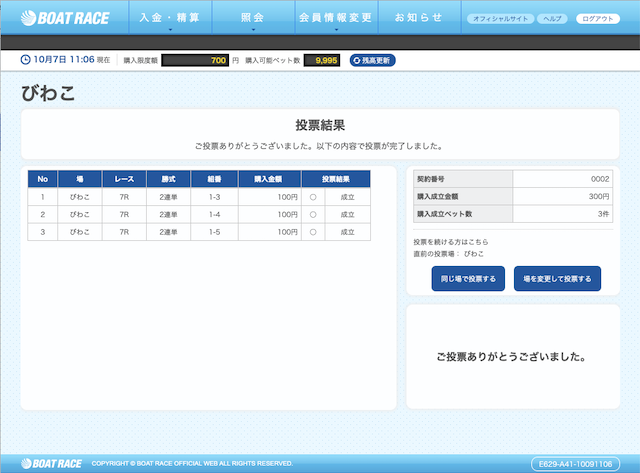
Task: Expand the 会員情報変更 menu
Action: pyautogui.click(x=337, y=19)
